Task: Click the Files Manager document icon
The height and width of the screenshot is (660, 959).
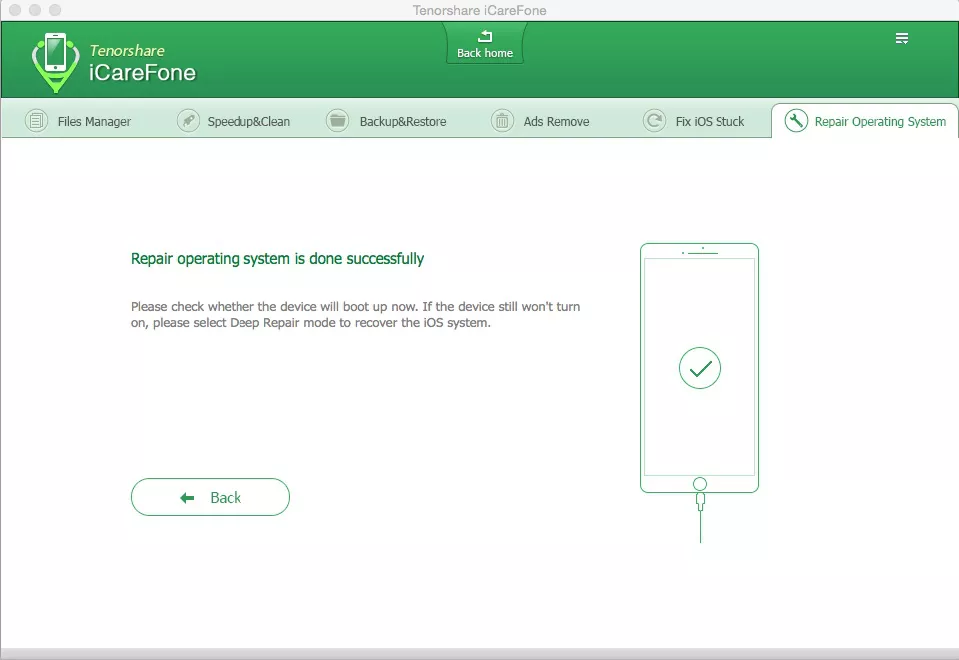Action: tap(37, 121)
